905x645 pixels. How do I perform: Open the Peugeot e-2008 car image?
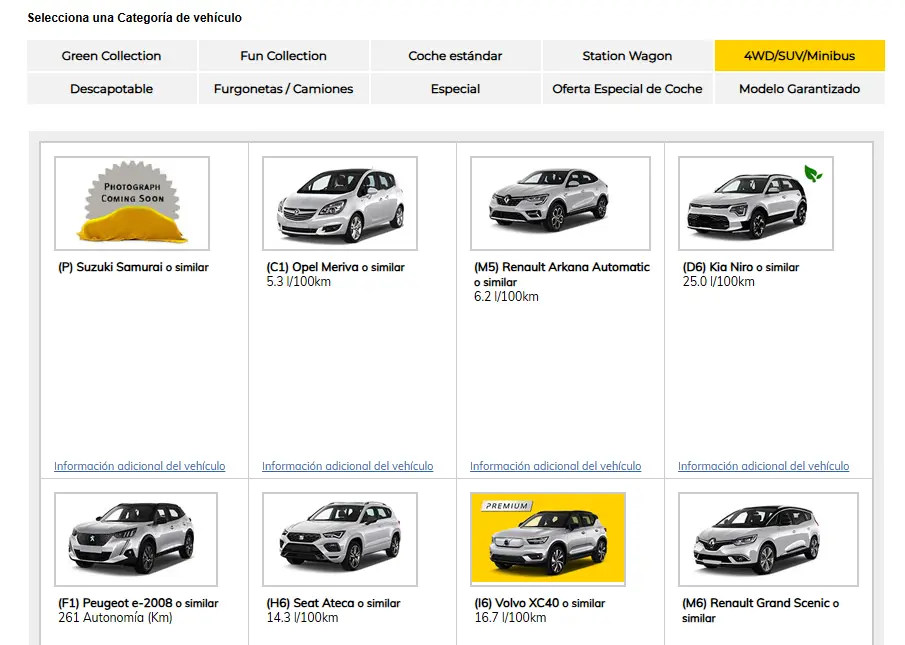(136, 539)
